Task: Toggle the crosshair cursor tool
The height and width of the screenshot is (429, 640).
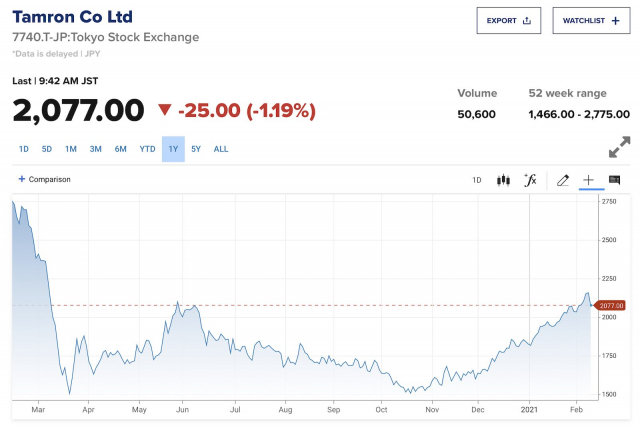Action: tap(589, 180)
